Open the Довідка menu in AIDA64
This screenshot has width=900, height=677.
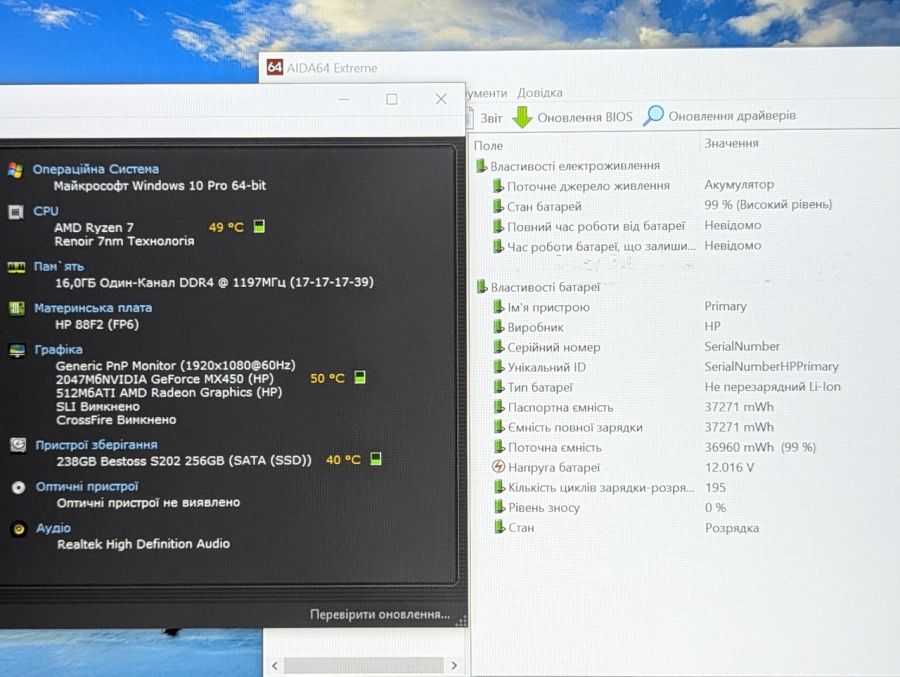tap(540, 92)
